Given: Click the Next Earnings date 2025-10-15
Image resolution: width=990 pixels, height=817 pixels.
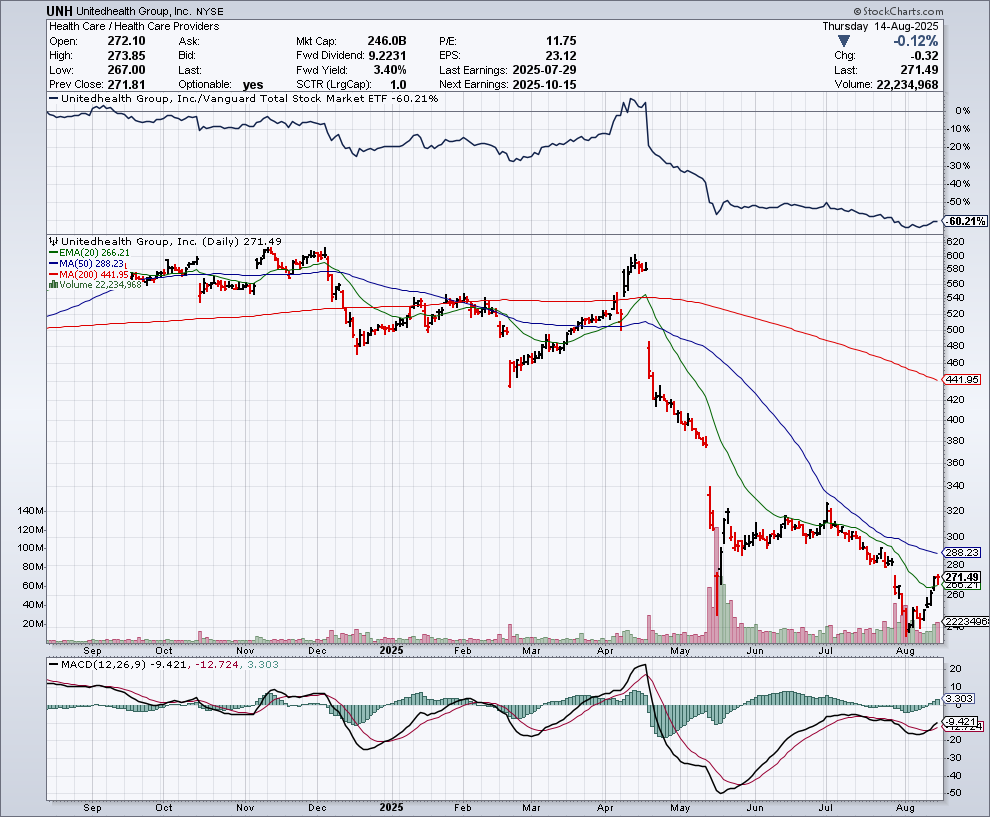Looking at the screenshot, I should [544, 85].
